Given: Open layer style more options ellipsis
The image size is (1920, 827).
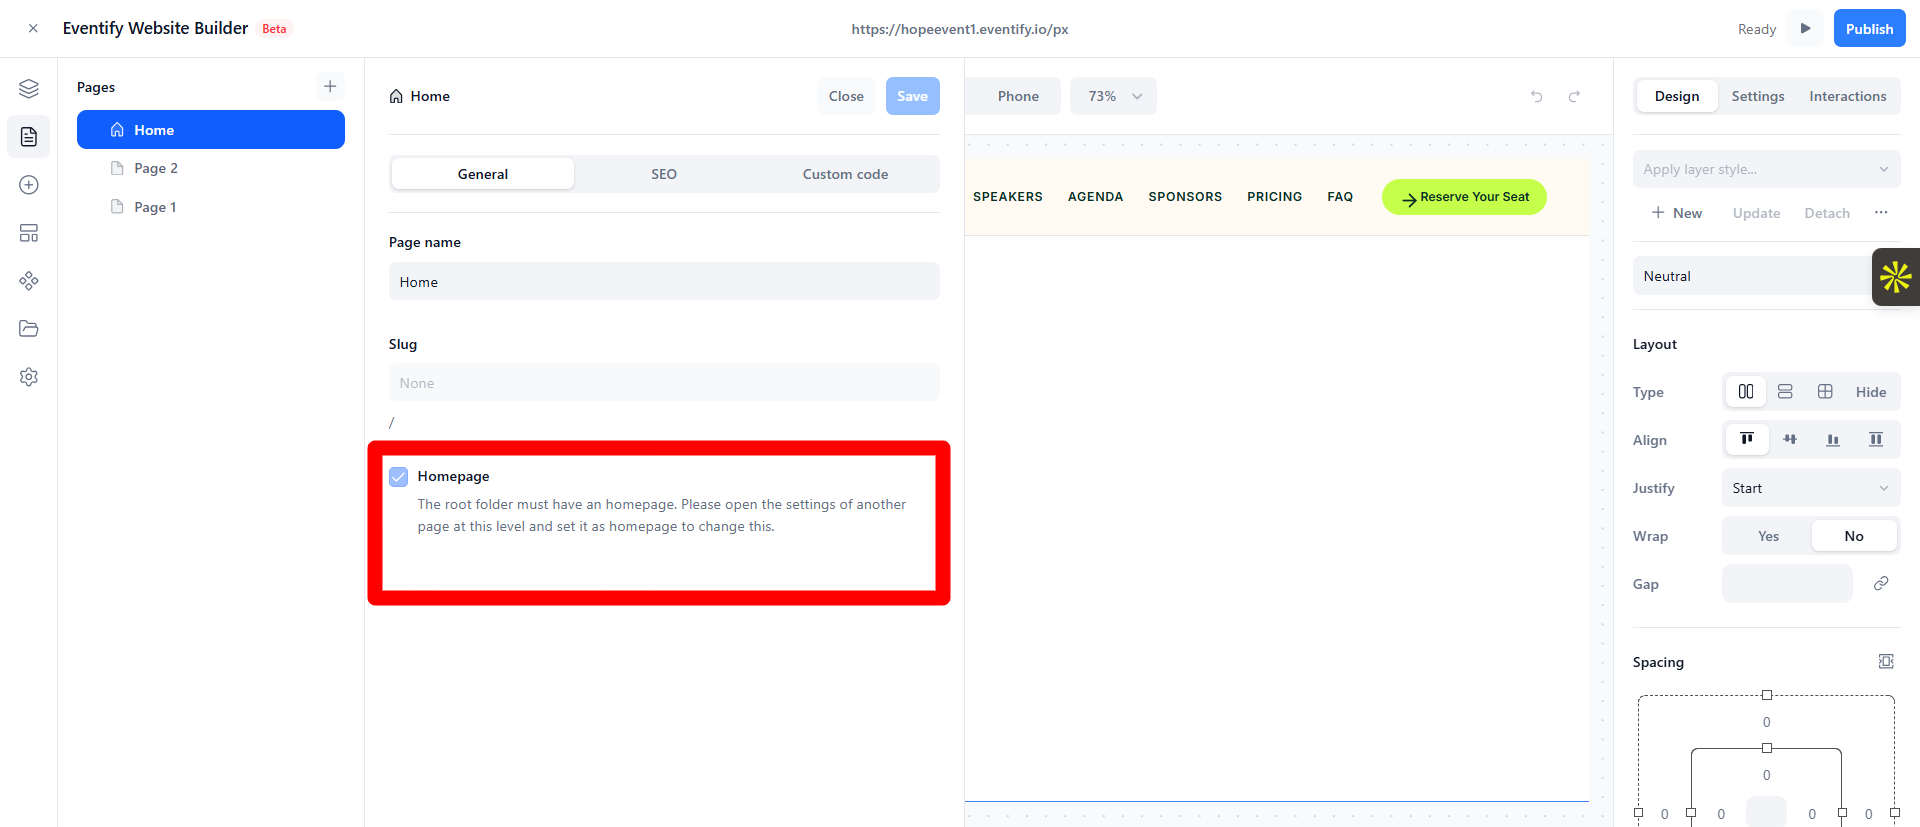Looking at the screenshot, I should [1881, 212].
